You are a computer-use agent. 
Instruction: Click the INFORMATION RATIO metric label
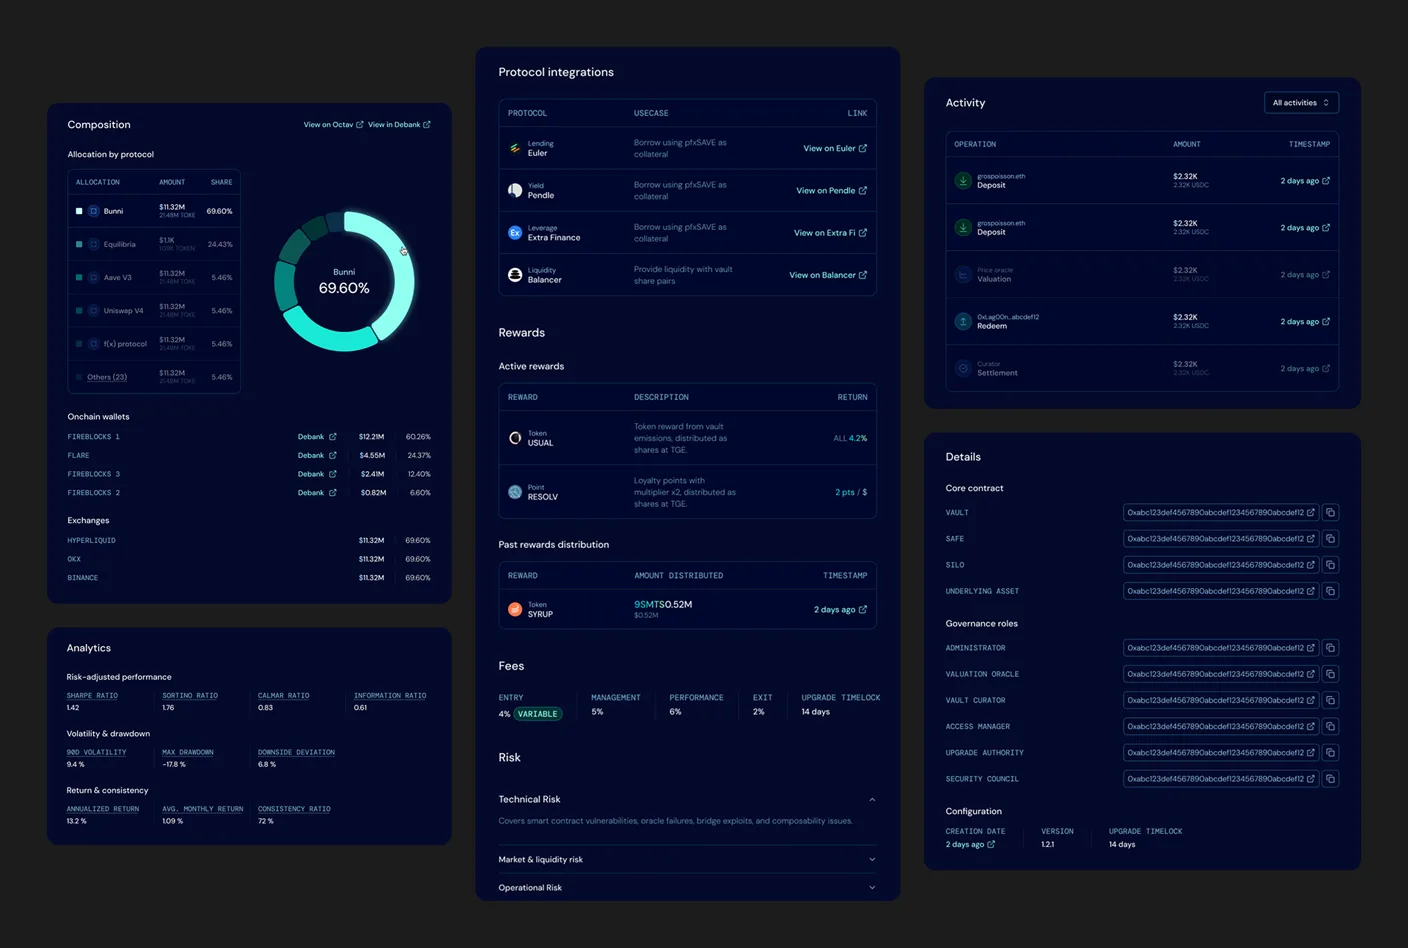pos(390,695)
